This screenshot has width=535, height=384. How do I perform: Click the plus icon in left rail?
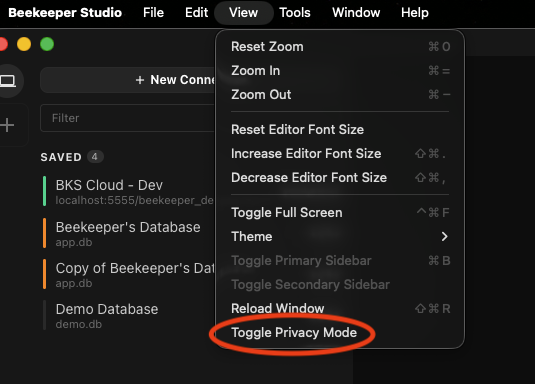click(x=7, y=125)
